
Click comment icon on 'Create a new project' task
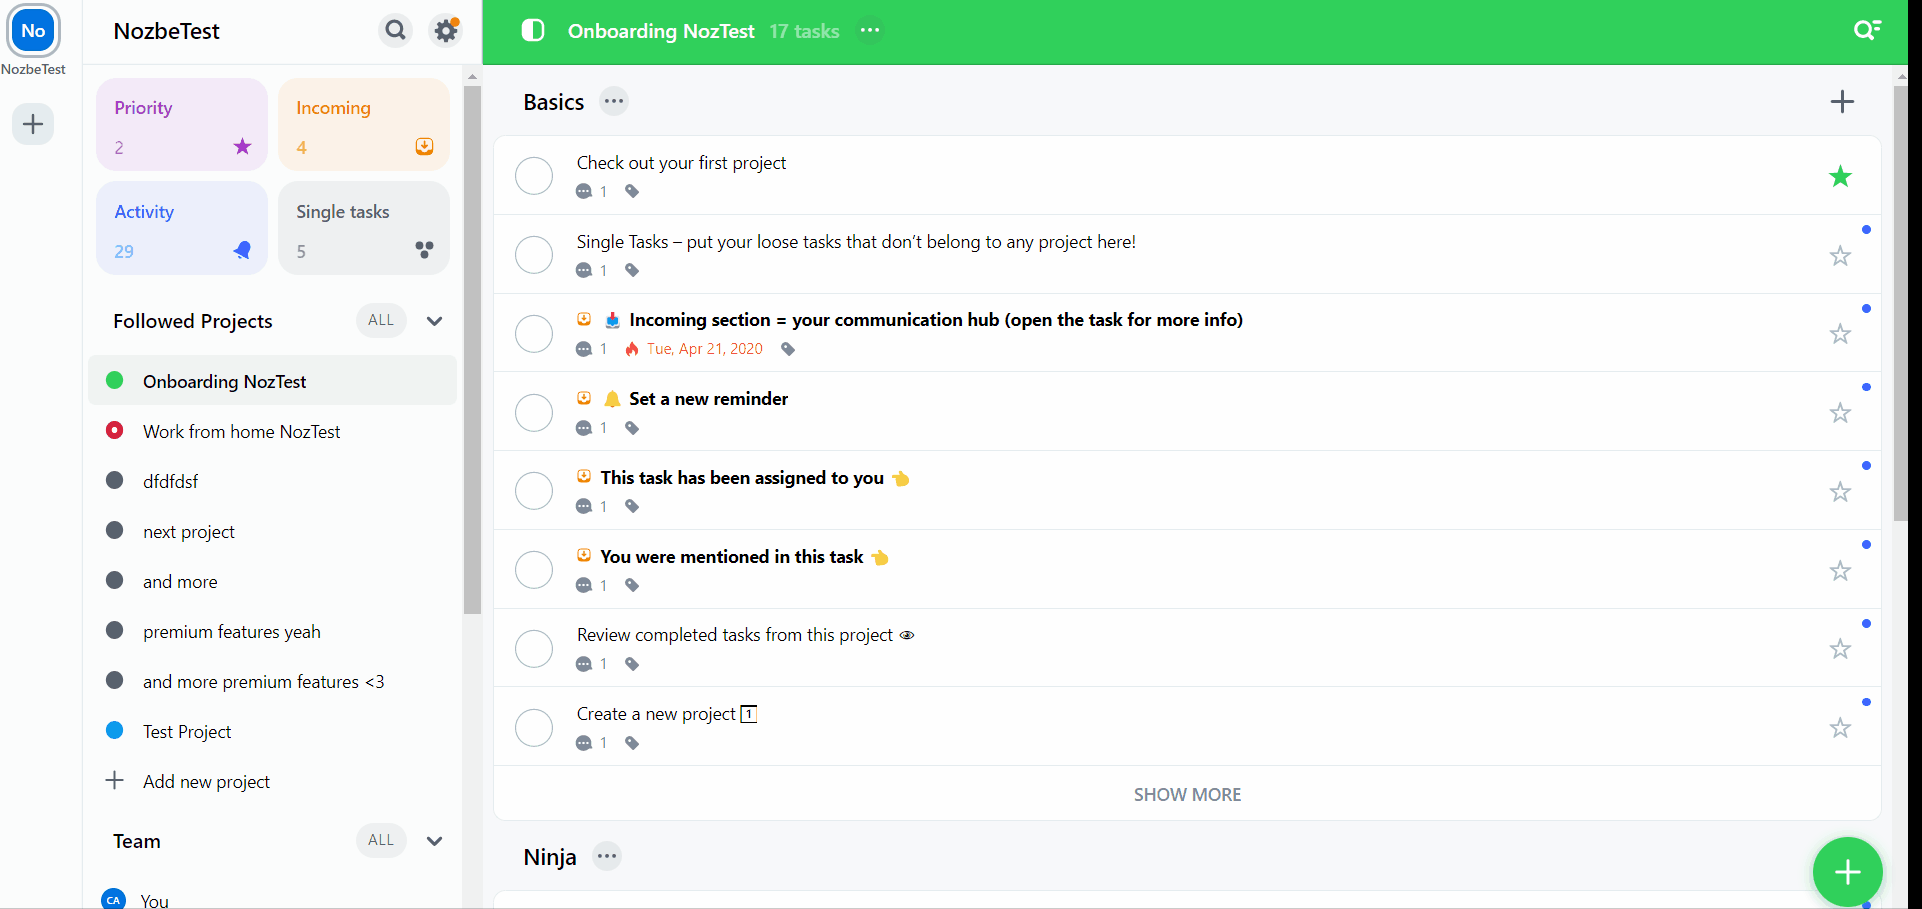(x=584, y=743)
